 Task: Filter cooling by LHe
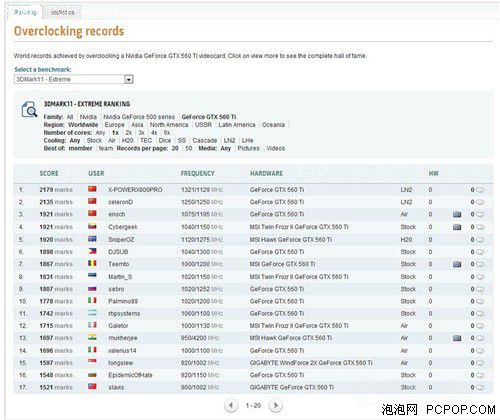click(247, 140)
